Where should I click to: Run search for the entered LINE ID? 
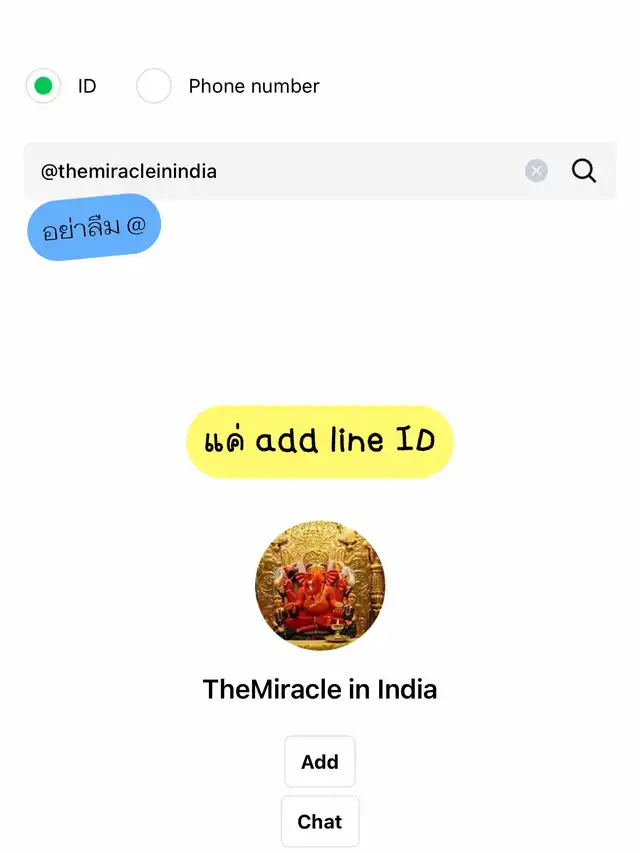(x=584, y=171)
